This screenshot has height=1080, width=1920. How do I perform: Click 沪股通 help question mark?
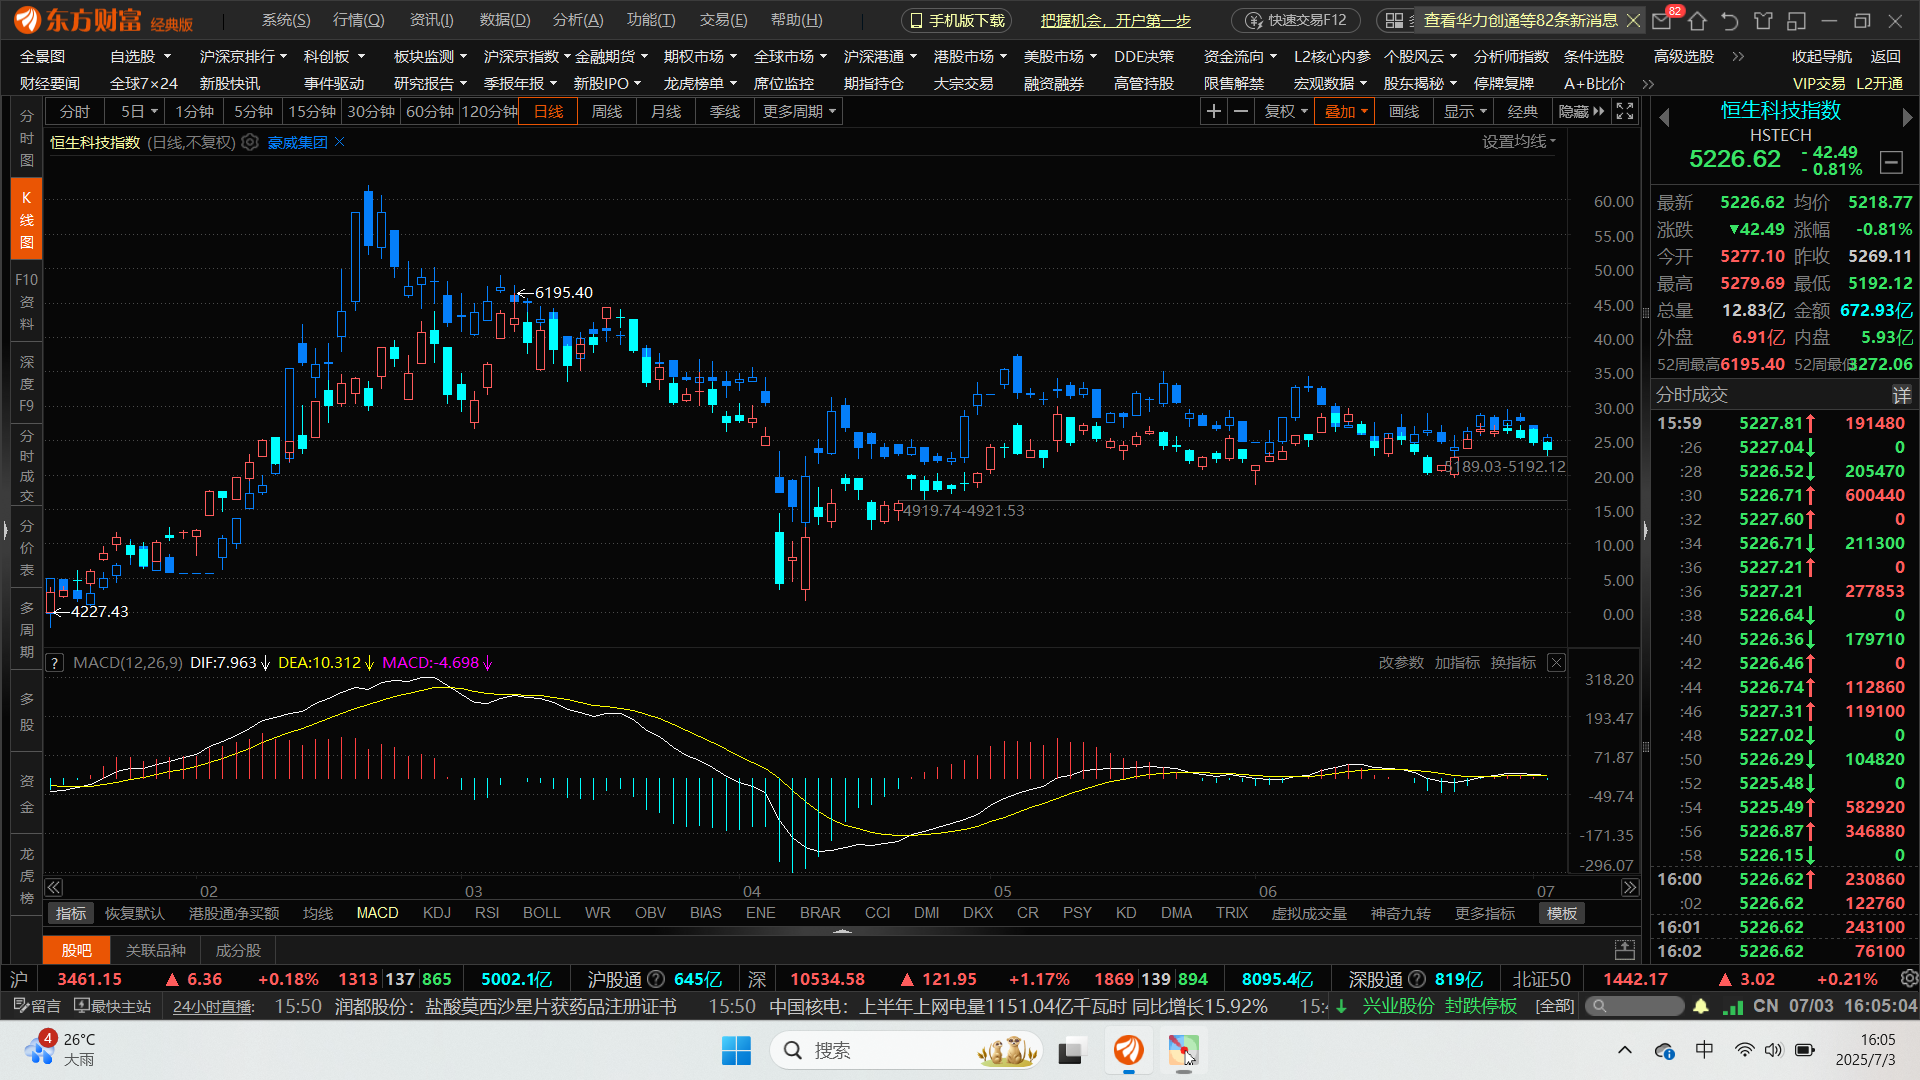[x=656, y=979]
